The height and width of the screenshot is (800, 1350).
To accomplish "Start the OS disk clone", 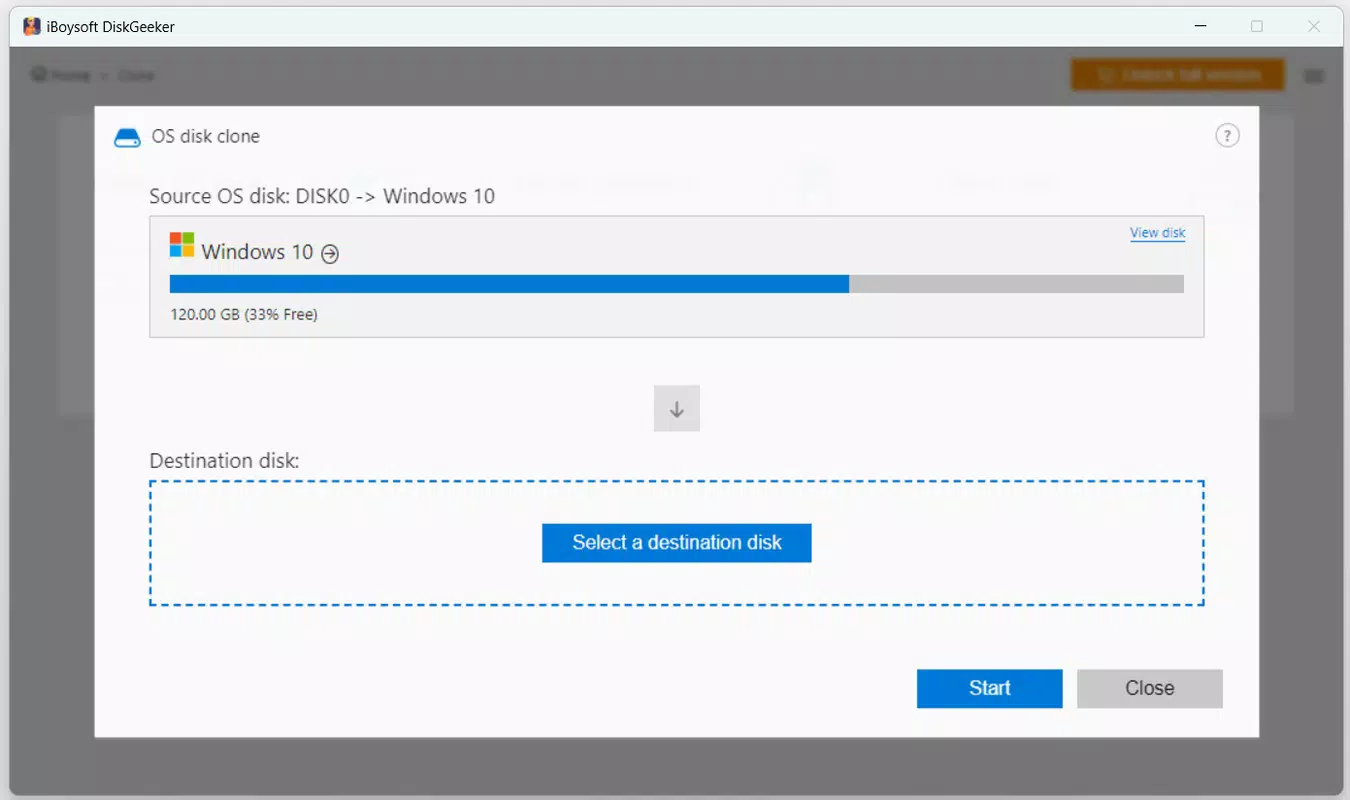I will [990, 688].
